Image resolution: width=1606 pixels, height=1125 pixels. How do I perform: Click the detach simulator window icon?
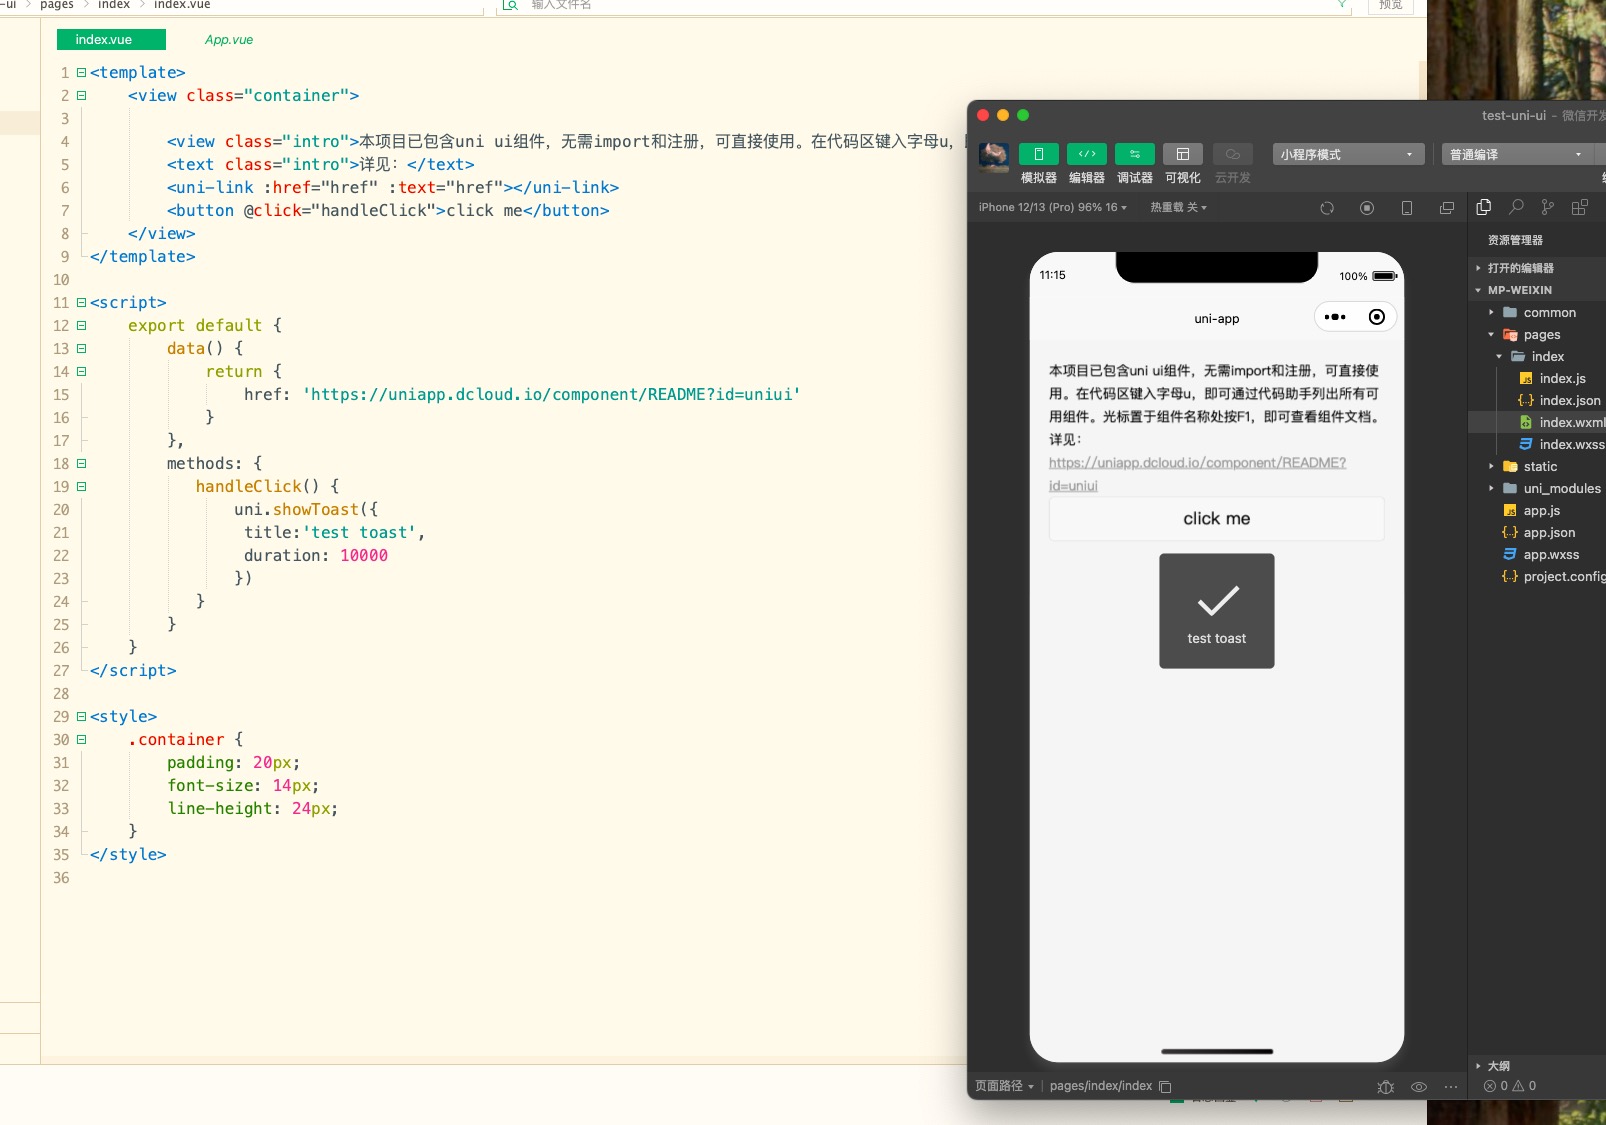pos(1447,208)
